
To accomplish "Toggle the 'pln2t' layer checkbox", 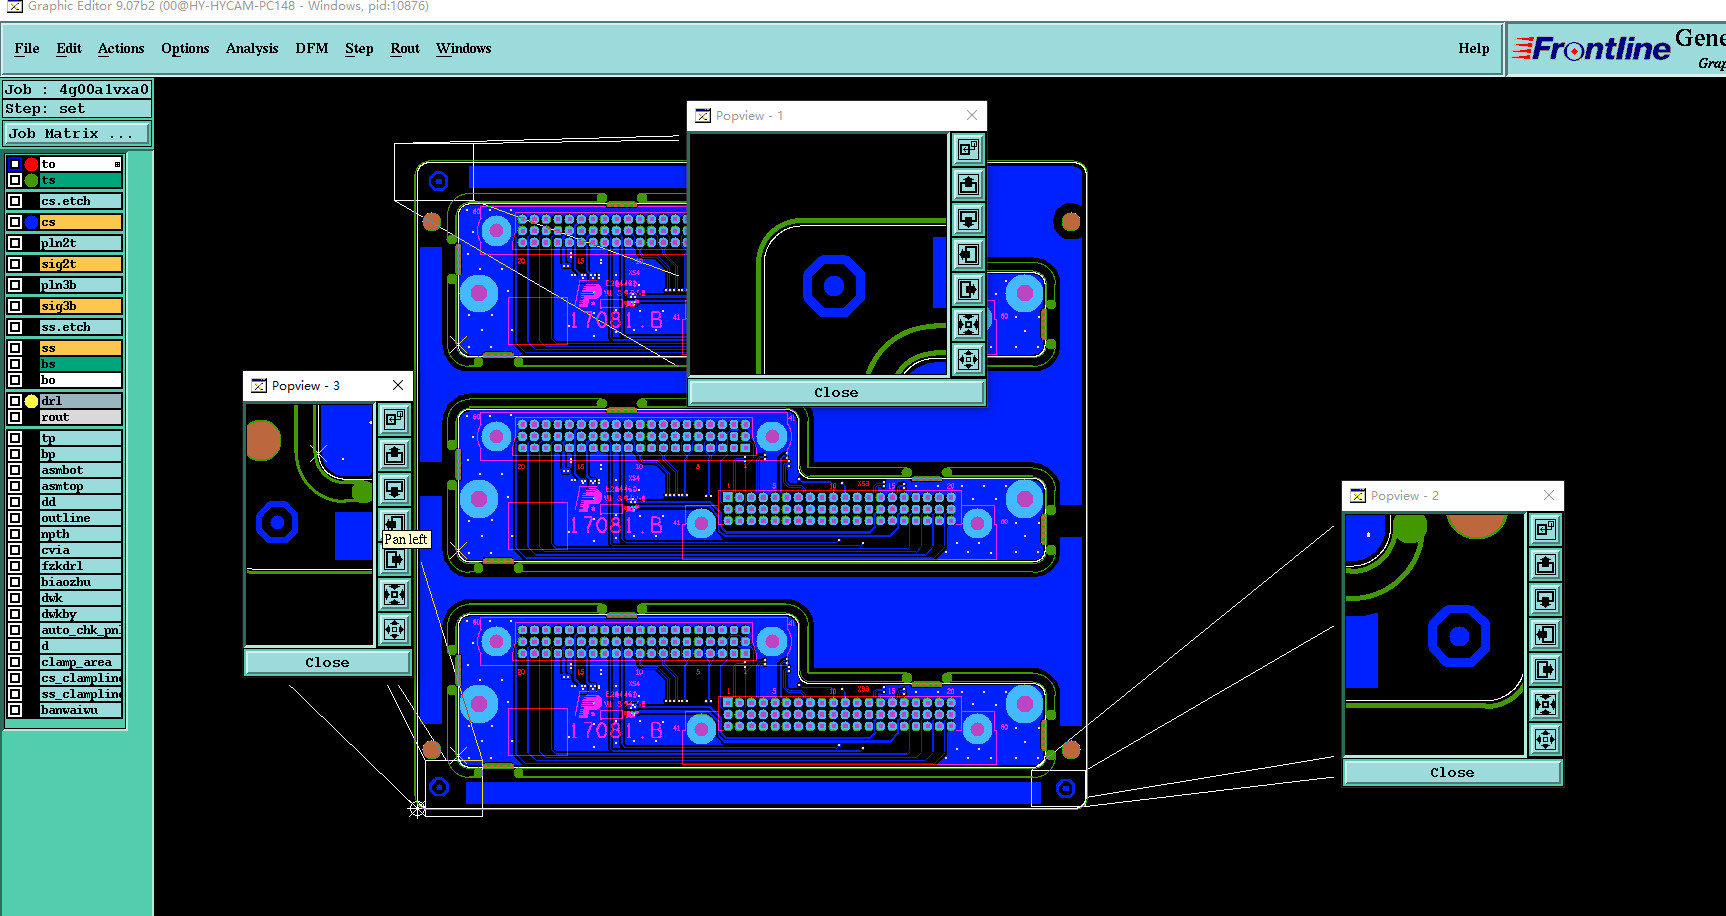I will pyautogui.click(x=15, y=243).
